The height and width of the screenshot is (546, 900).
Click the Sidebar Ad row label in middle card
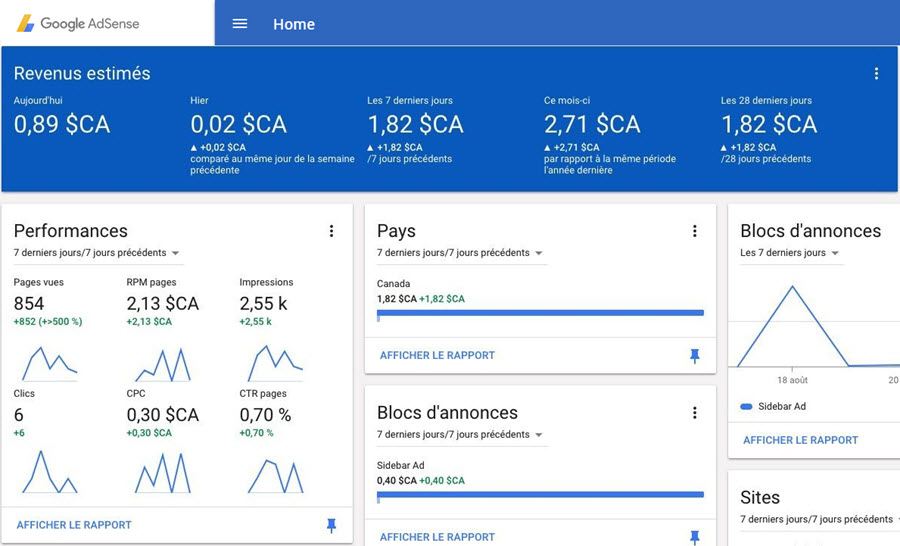(401, 465)
